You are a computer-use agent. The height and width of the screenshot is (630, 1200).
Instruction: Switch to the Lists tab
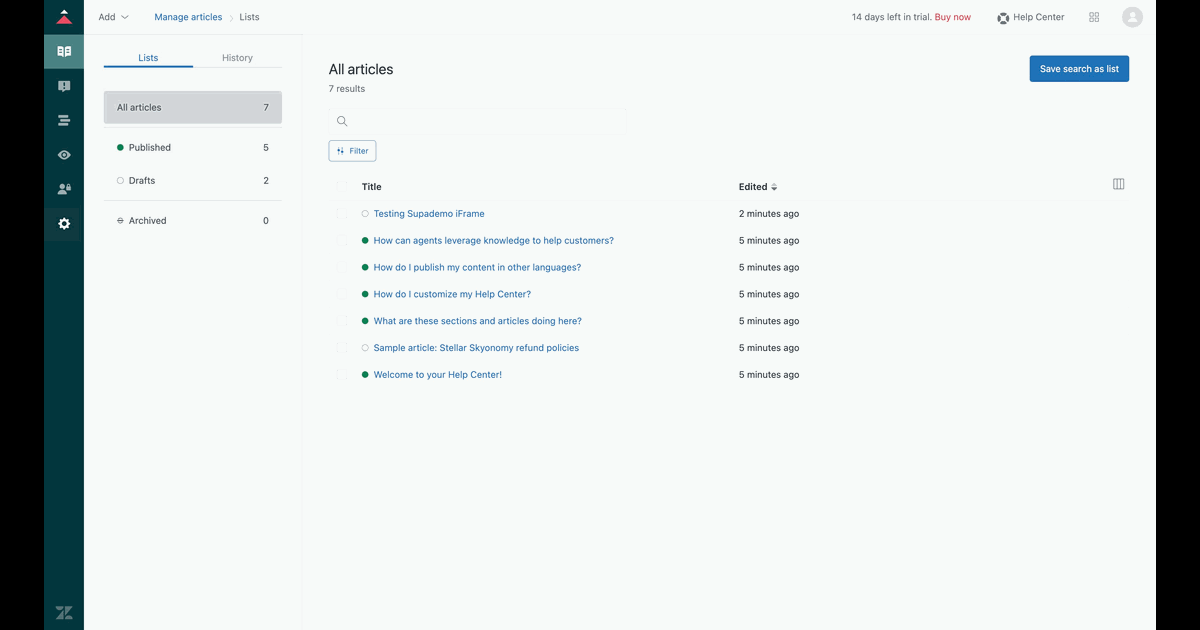point(148,58)
